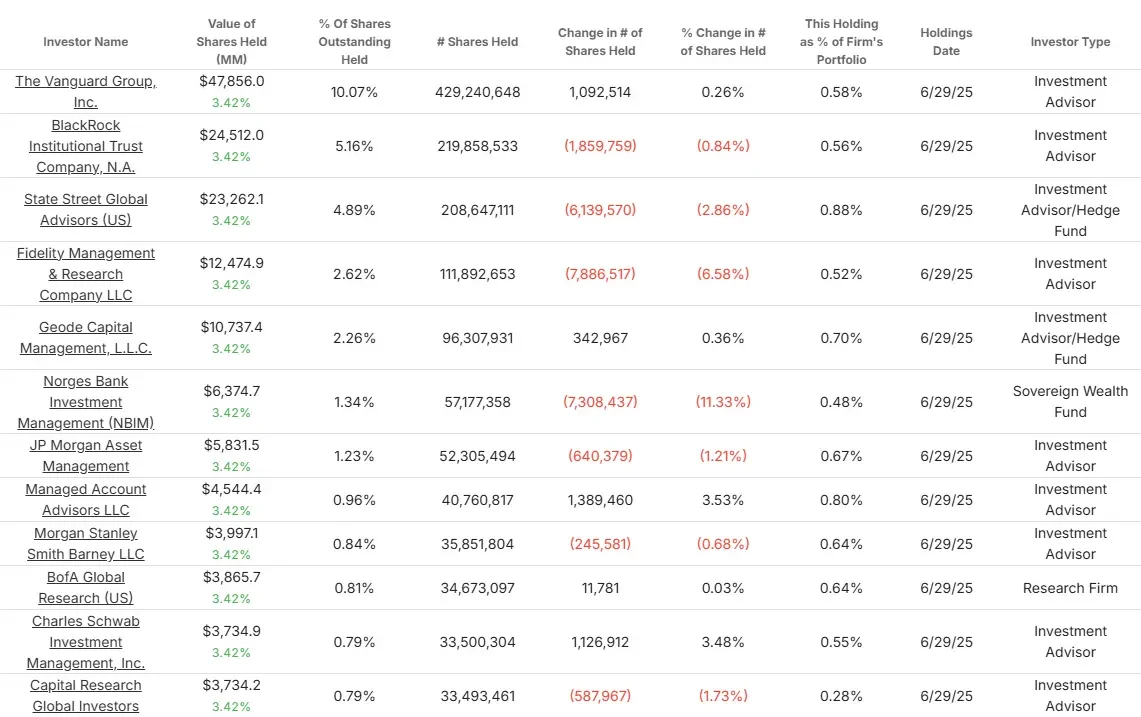This screenshot has height=717, width=1141.
Task: Open State Street Global Advisors (US) link
Action: 86,210
